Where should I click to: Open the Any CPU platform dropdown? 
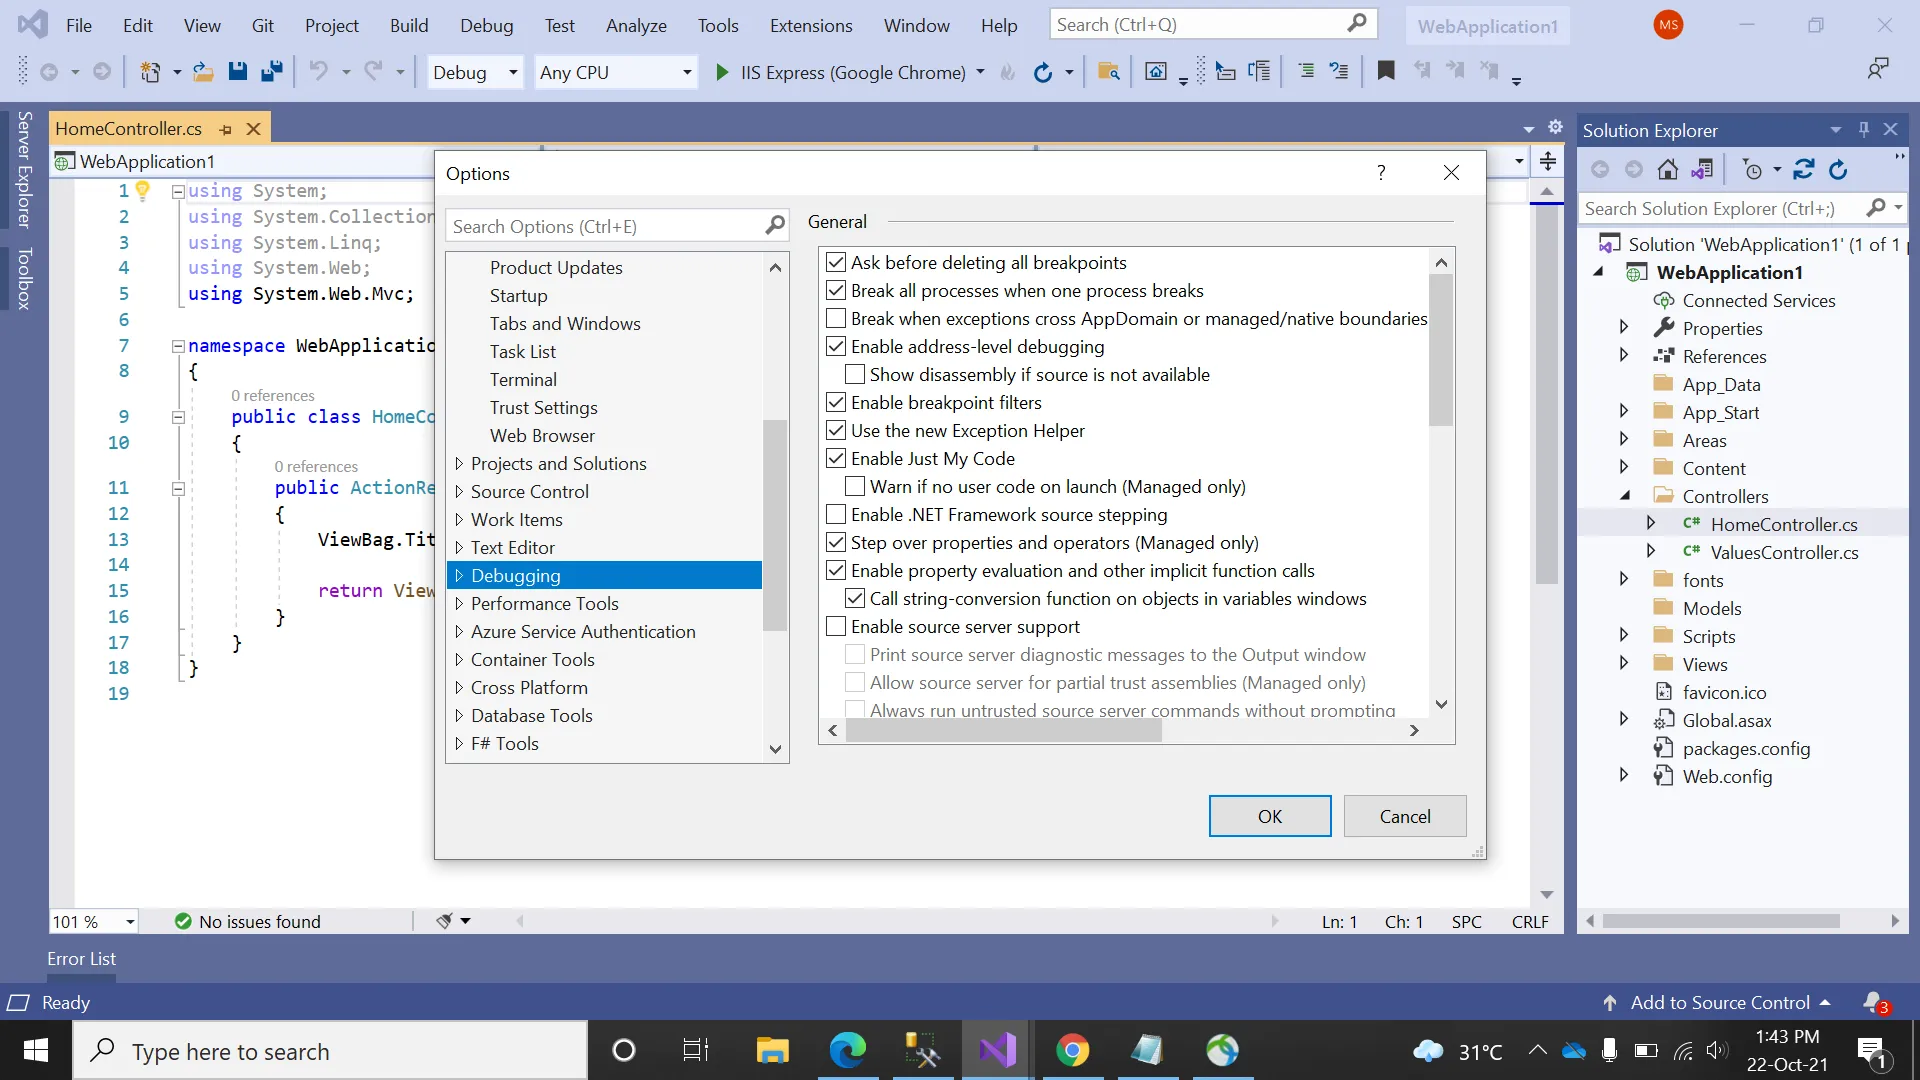[x=615, y=72]
